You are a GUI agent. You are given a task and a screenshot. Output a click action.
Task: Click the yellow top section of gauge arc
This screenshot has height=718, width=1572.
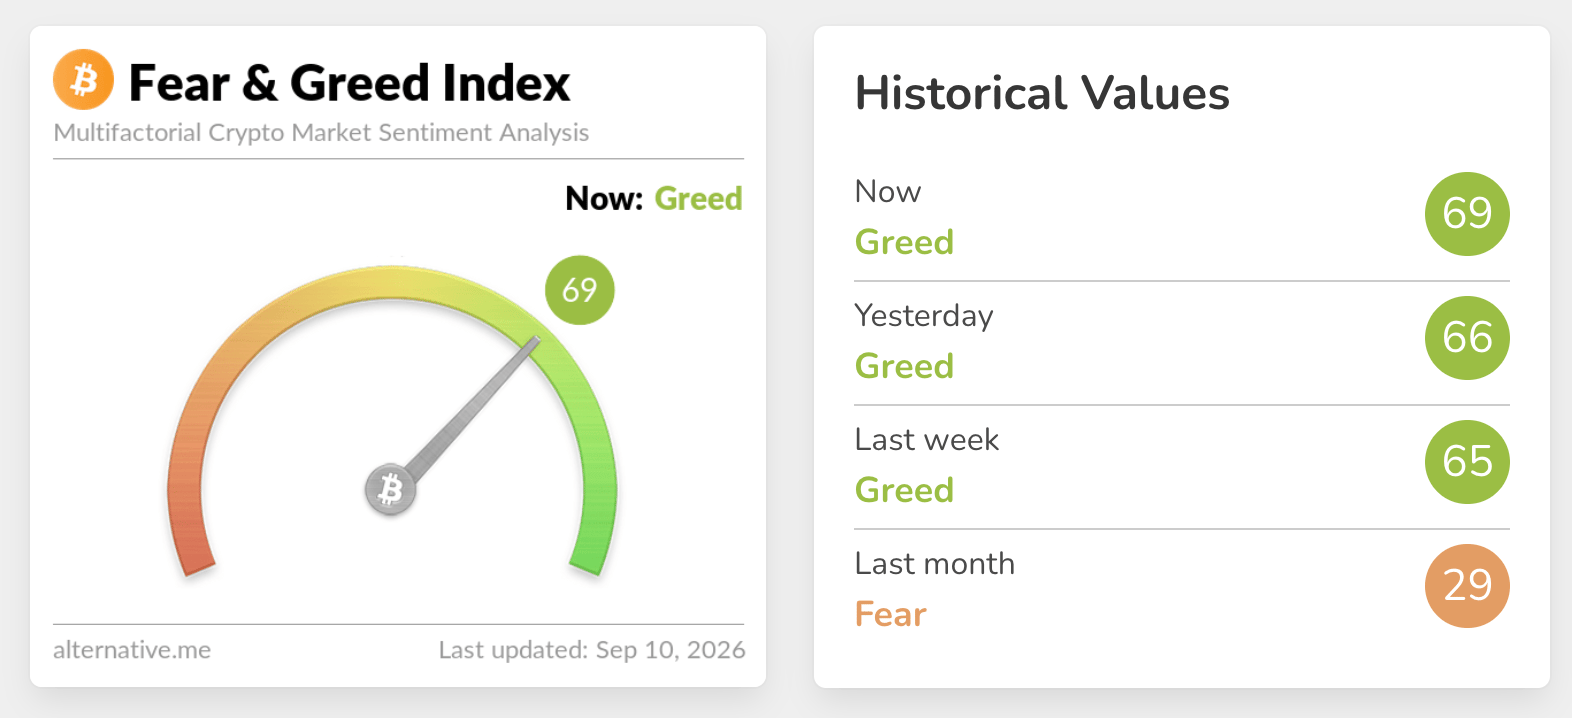[392, 282]
